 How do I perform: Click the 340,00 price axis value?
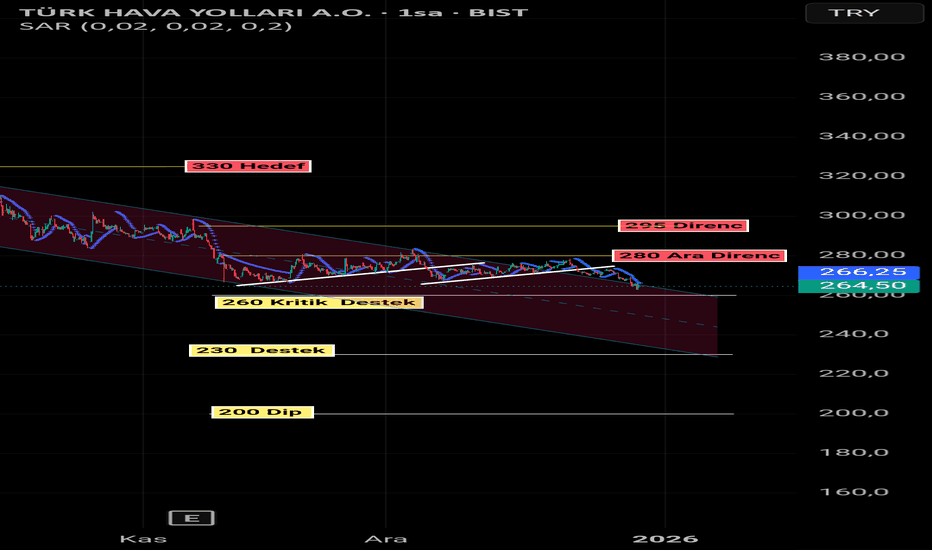tap(862, 136)
